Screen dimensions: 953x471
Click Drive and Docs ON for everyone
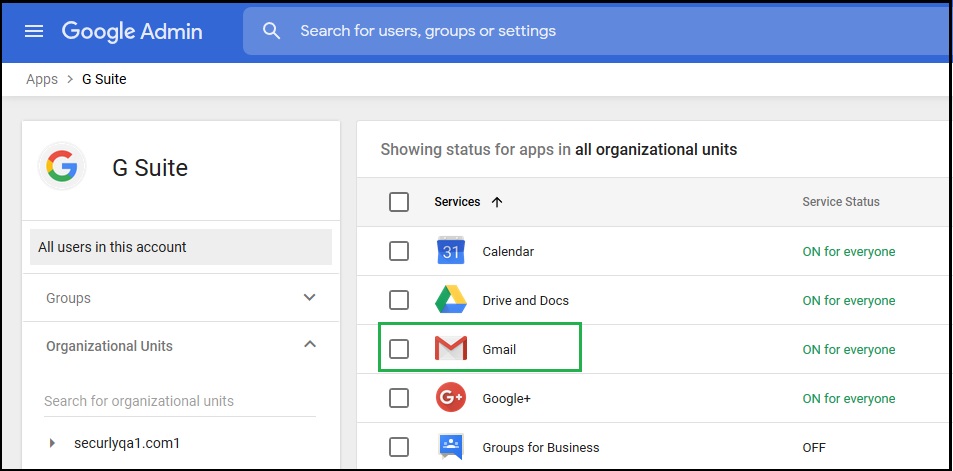pyautogui.click(x=848, y=300)
